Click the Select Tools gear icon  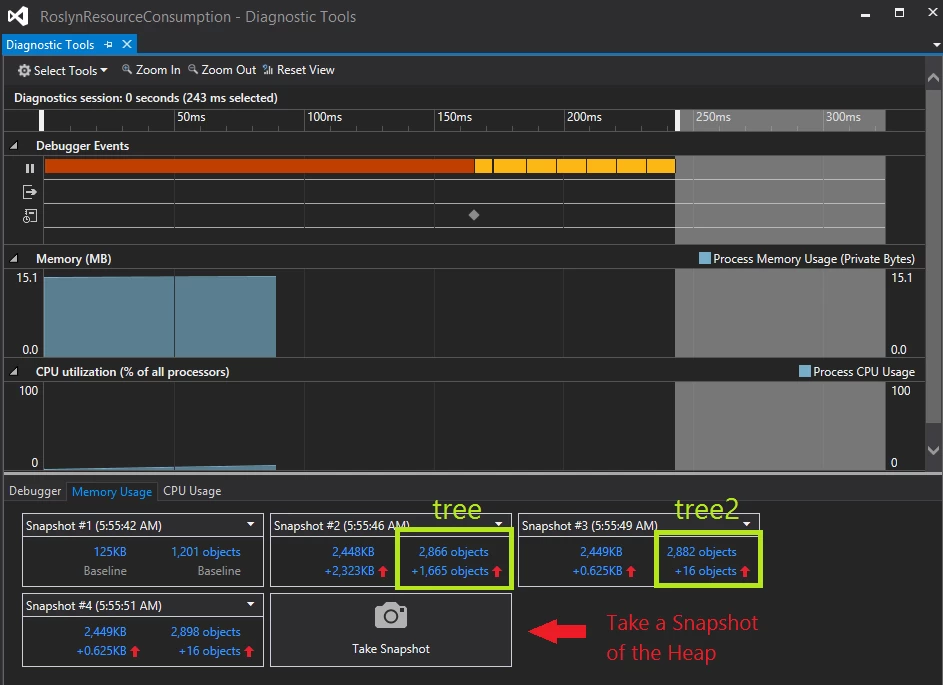pyautogui.click(x=24, y=70)
